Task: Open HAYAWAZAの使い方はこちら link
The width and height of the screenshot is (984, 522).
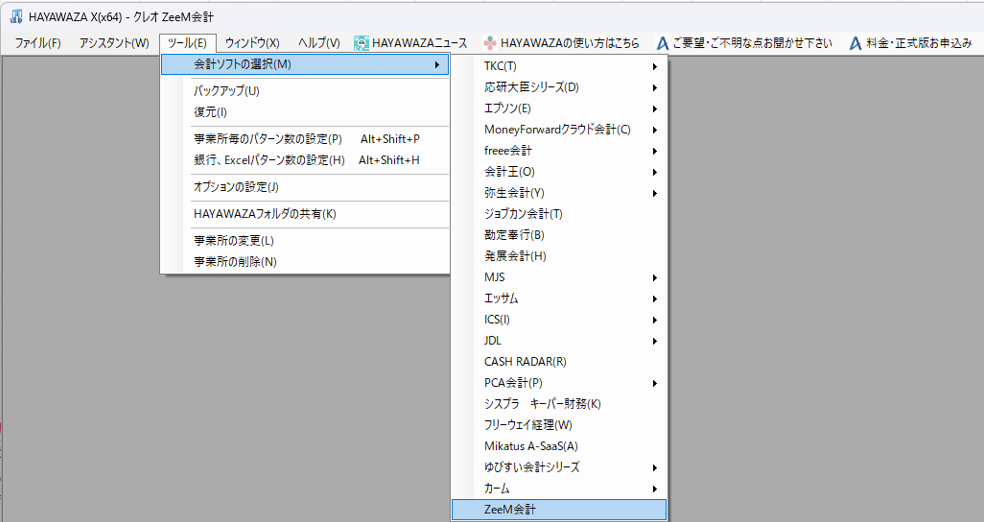Action: 570,43
